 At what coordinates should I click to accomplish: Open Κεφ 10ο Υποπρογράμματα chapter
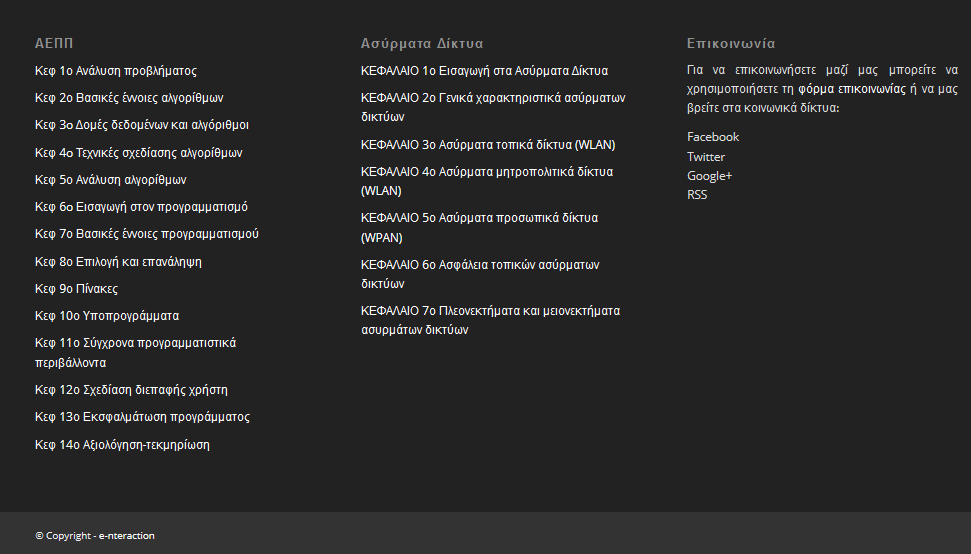click(107, 316)
